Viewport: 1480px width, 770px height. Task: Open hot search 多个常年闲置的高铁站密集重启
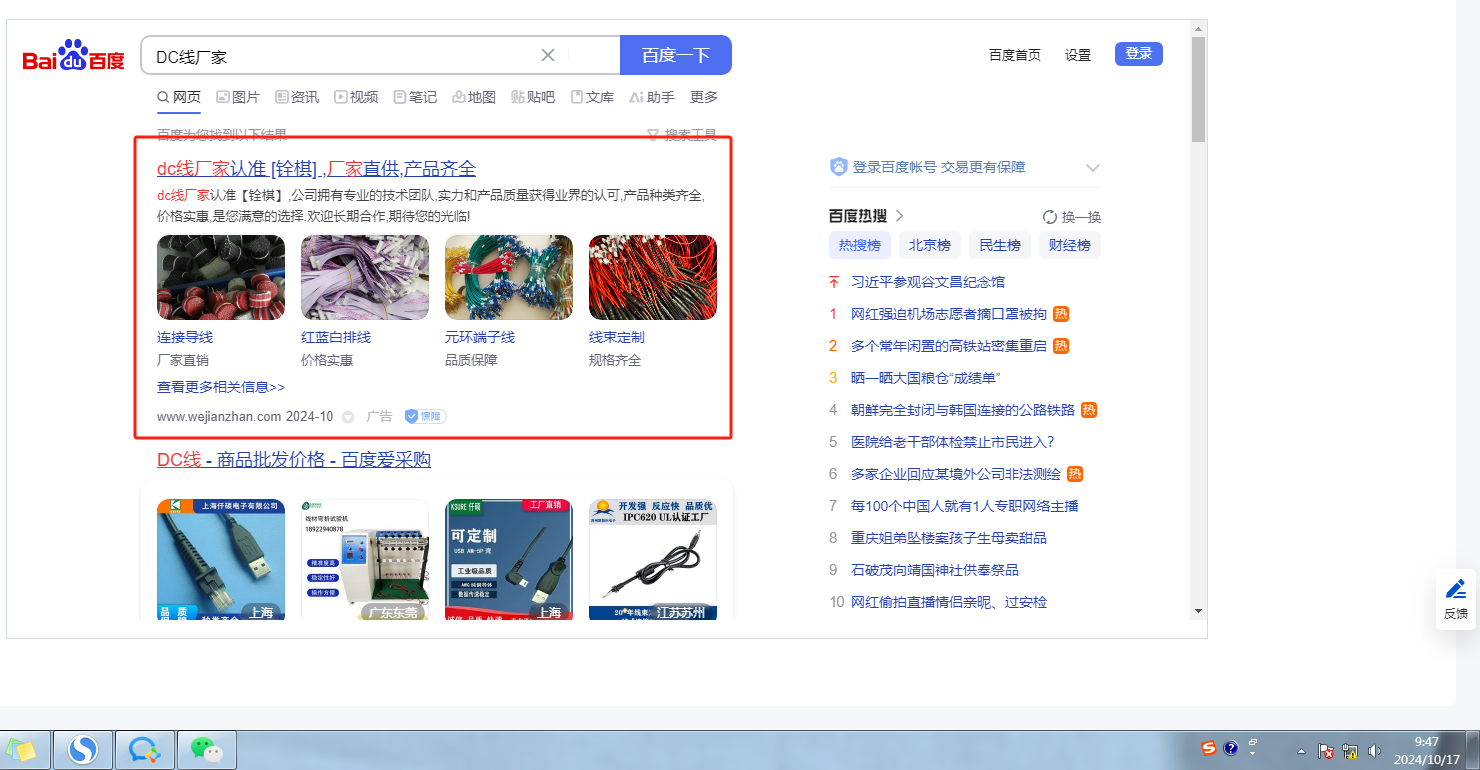point(949,346)
